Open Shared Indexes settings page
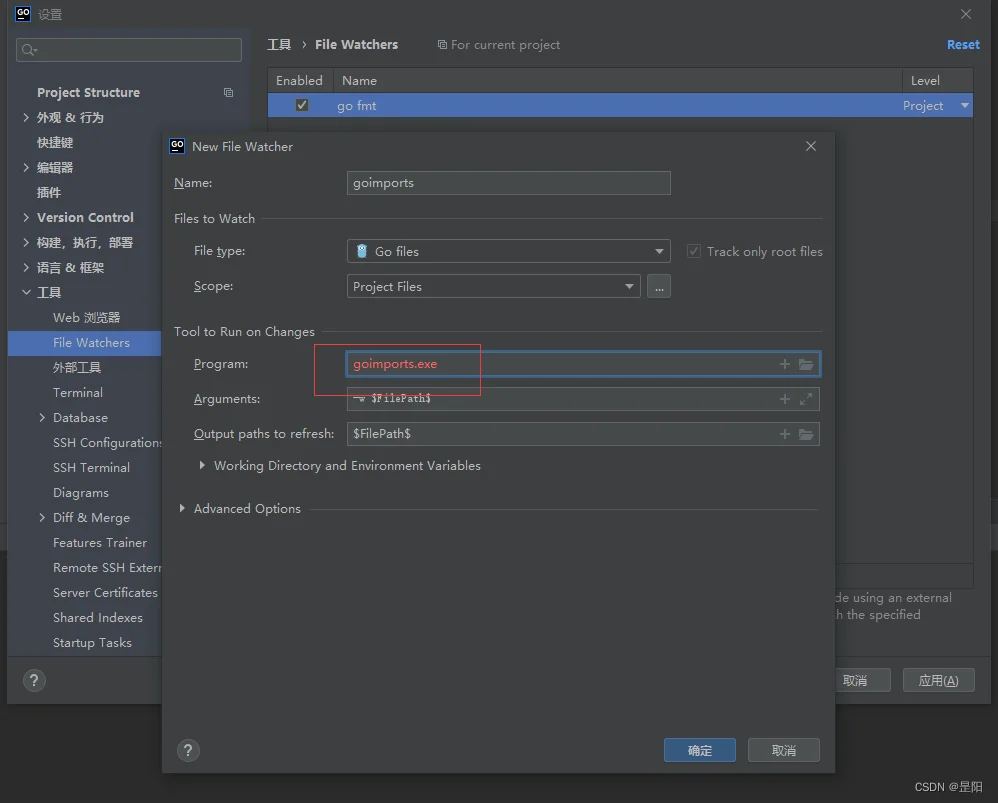 coord(97,617)
